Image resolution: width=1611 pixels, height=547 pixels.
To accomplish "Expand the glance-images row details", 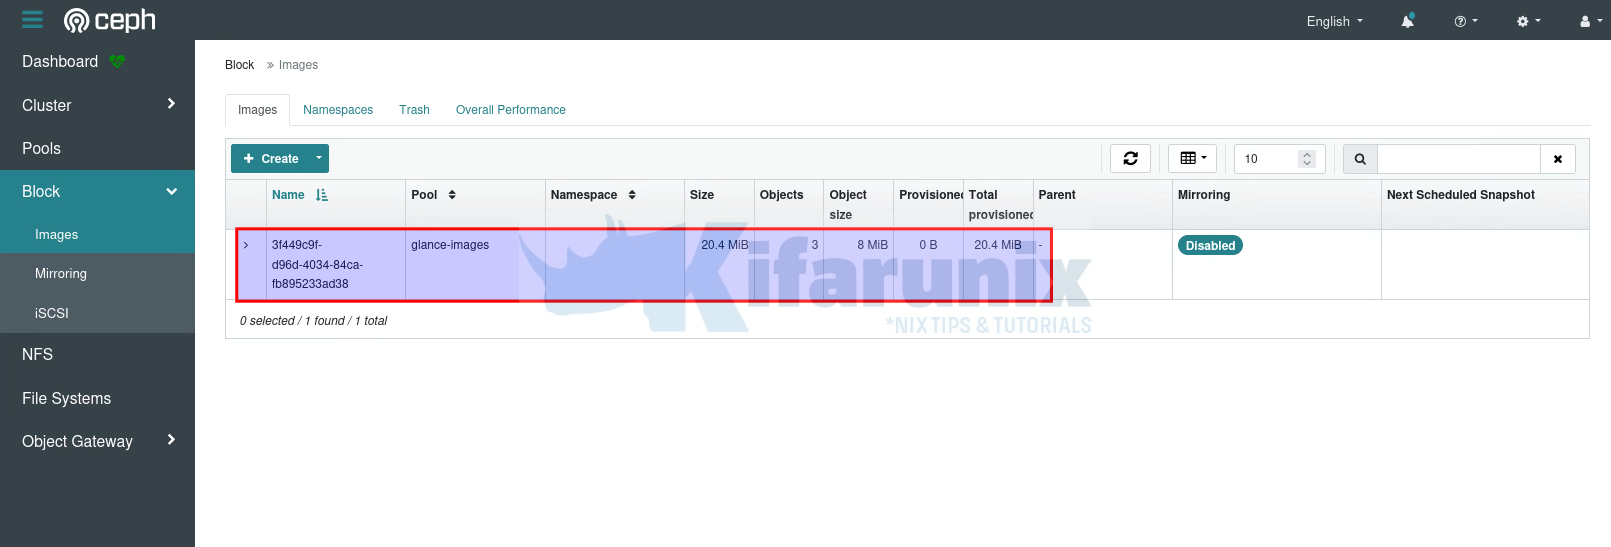I will [x=246, y=245].
